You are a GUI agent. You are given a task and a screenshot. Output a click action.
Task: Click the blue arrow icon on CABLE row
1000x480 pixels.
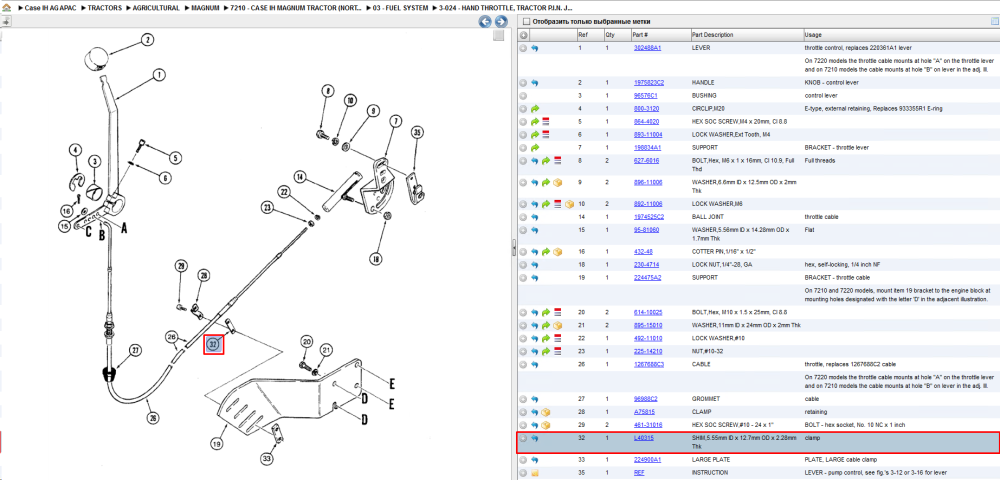[534, 364]
